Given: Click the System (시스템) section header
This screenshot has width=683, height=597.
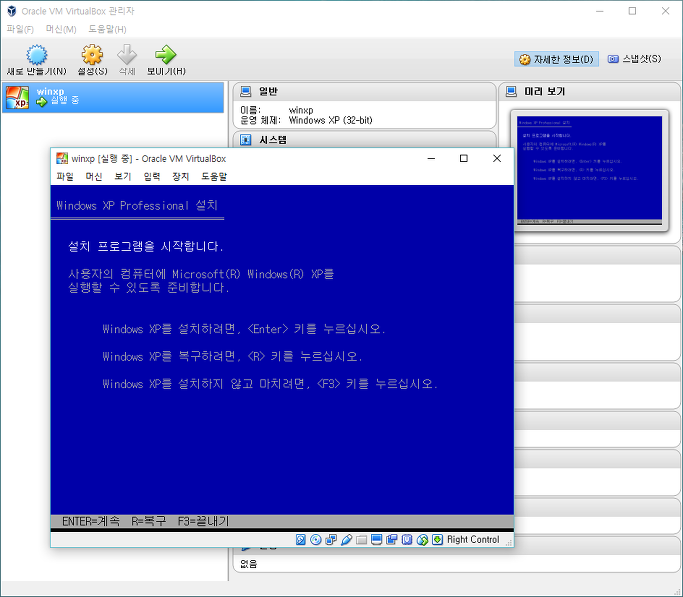Looking at the screenshot, I should [365, 140].
